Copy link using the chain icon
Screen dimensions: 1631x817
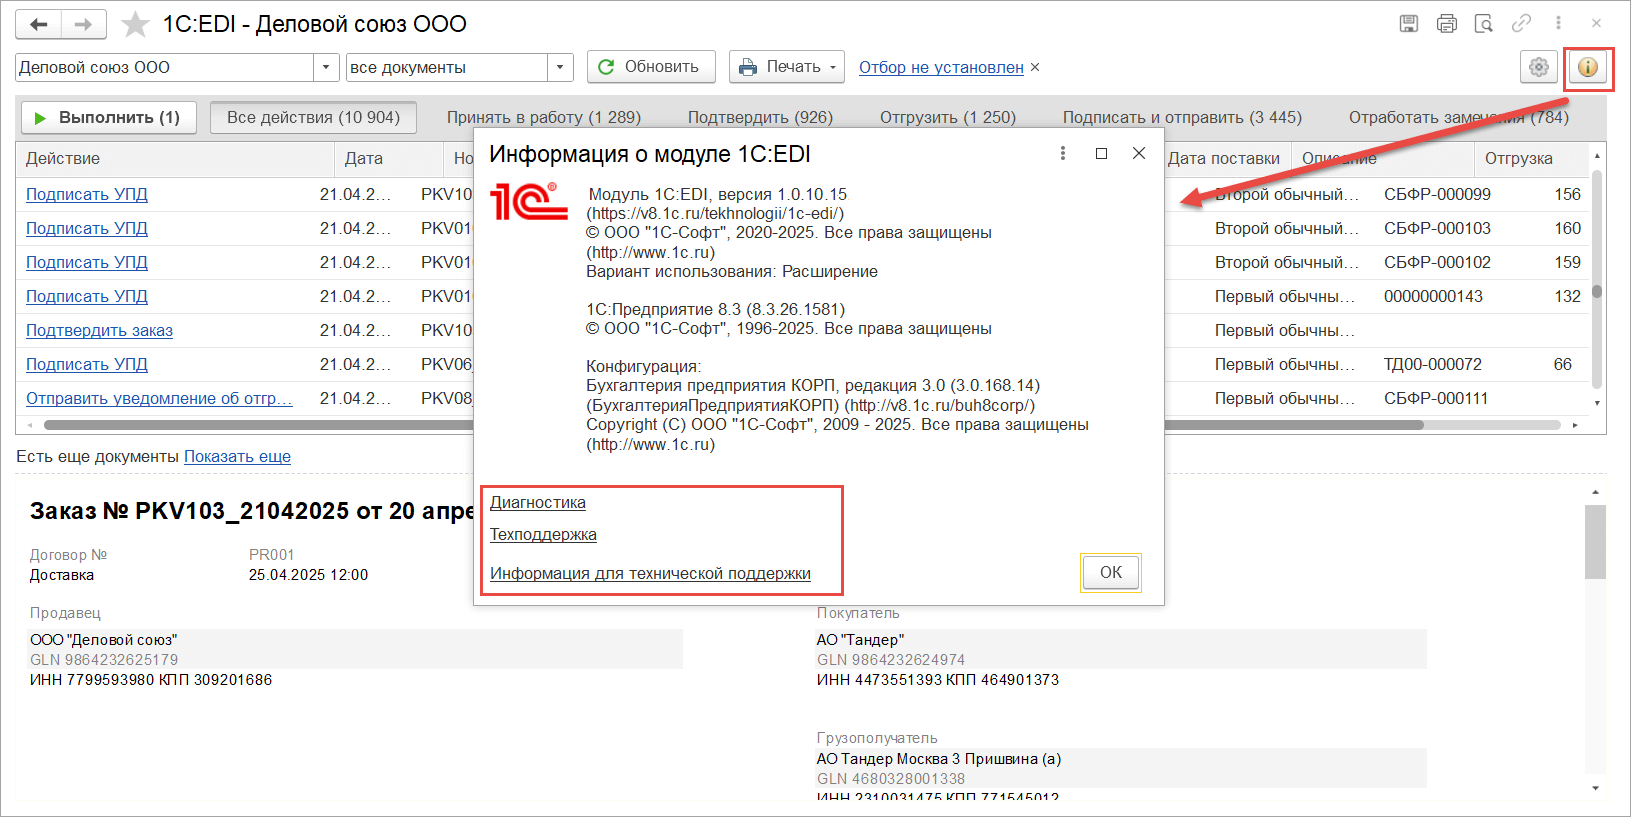tap(1522, 23)
